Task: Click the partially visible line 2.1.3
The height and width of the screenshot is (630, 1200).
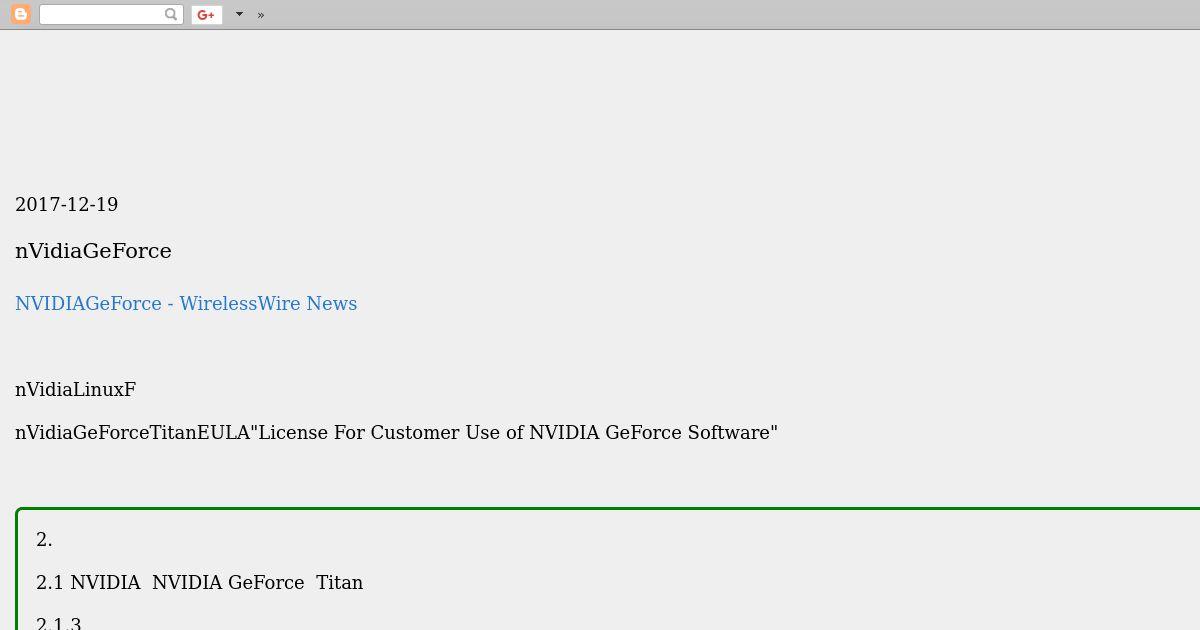Action: pyautogui.click(x=59, y=623)
